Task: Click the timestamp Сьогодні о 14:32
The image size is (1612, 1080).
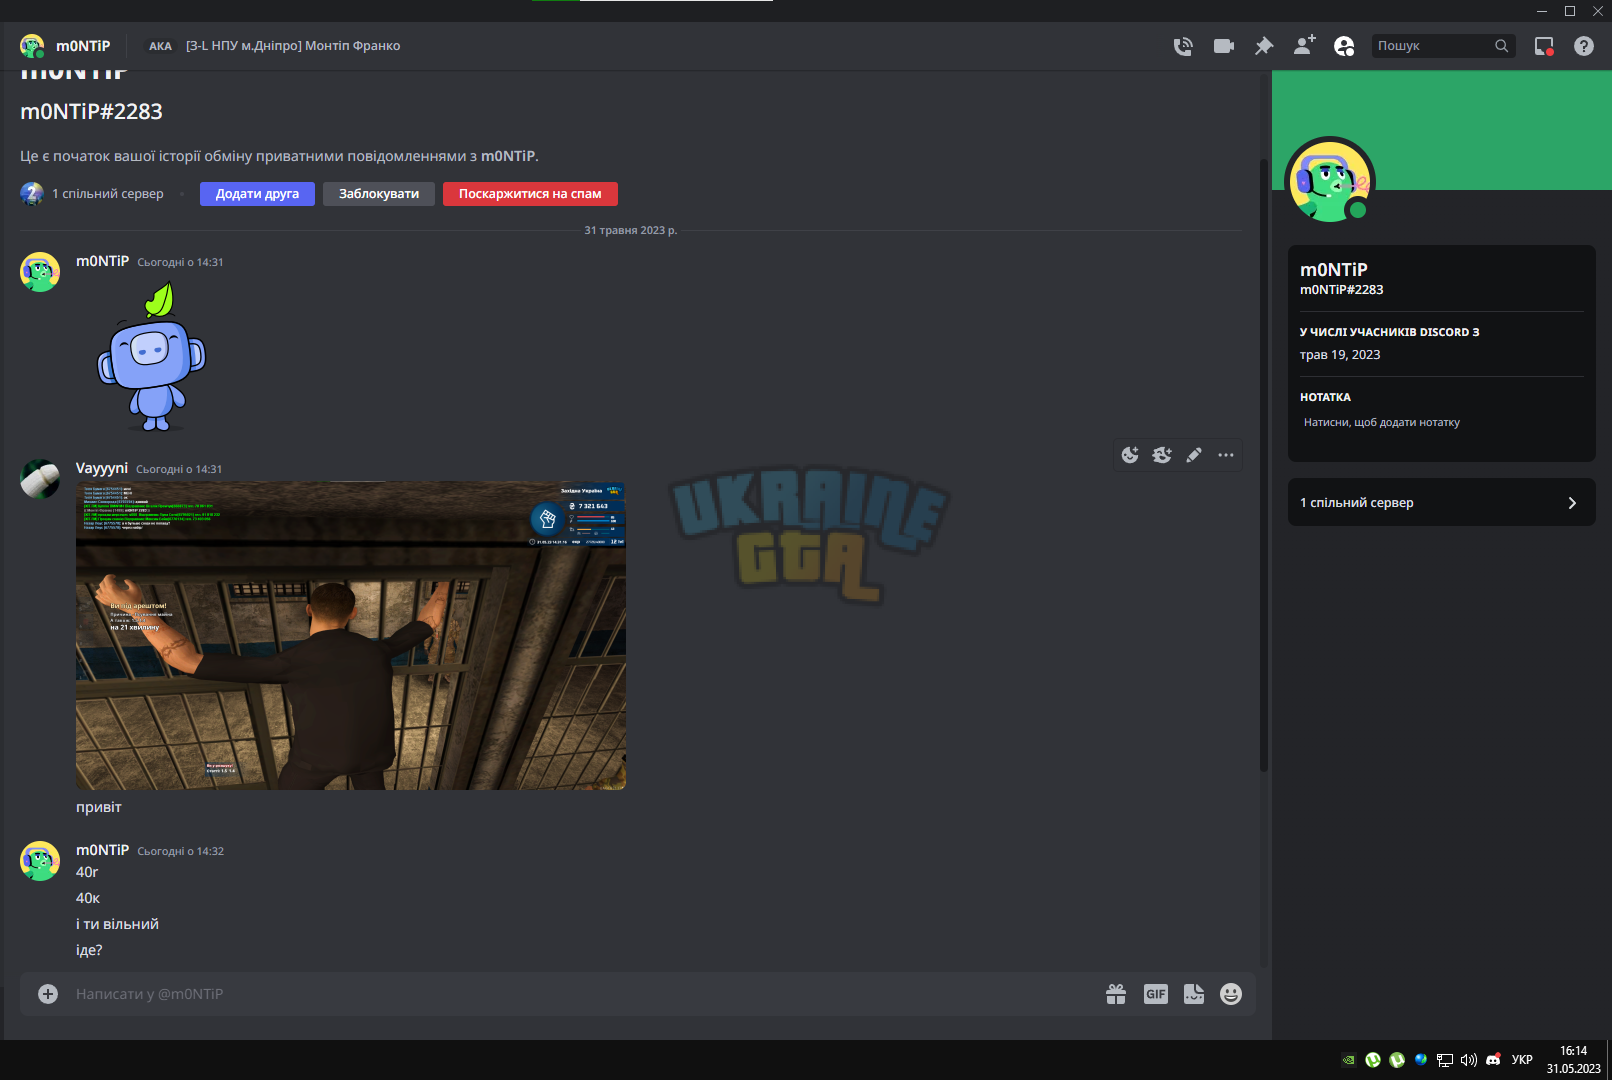Action: [181, 851]
